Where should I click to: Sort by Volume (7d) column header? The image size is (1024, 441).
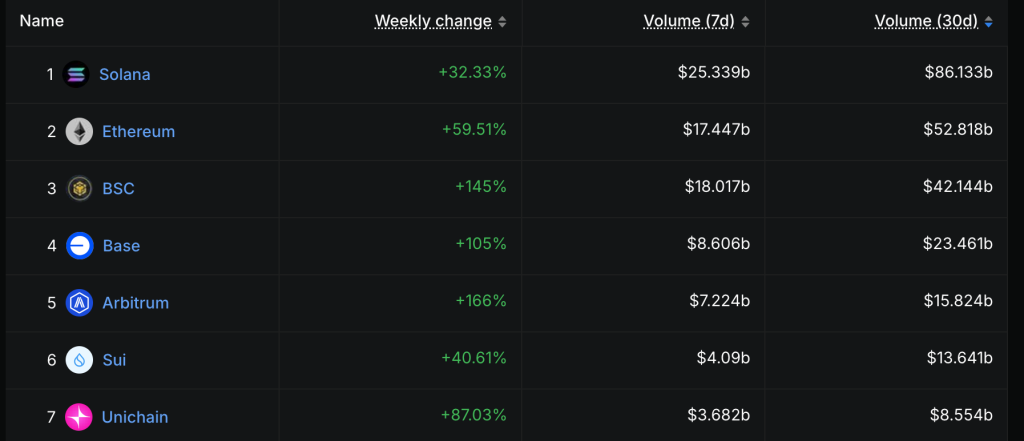(689, 22)
